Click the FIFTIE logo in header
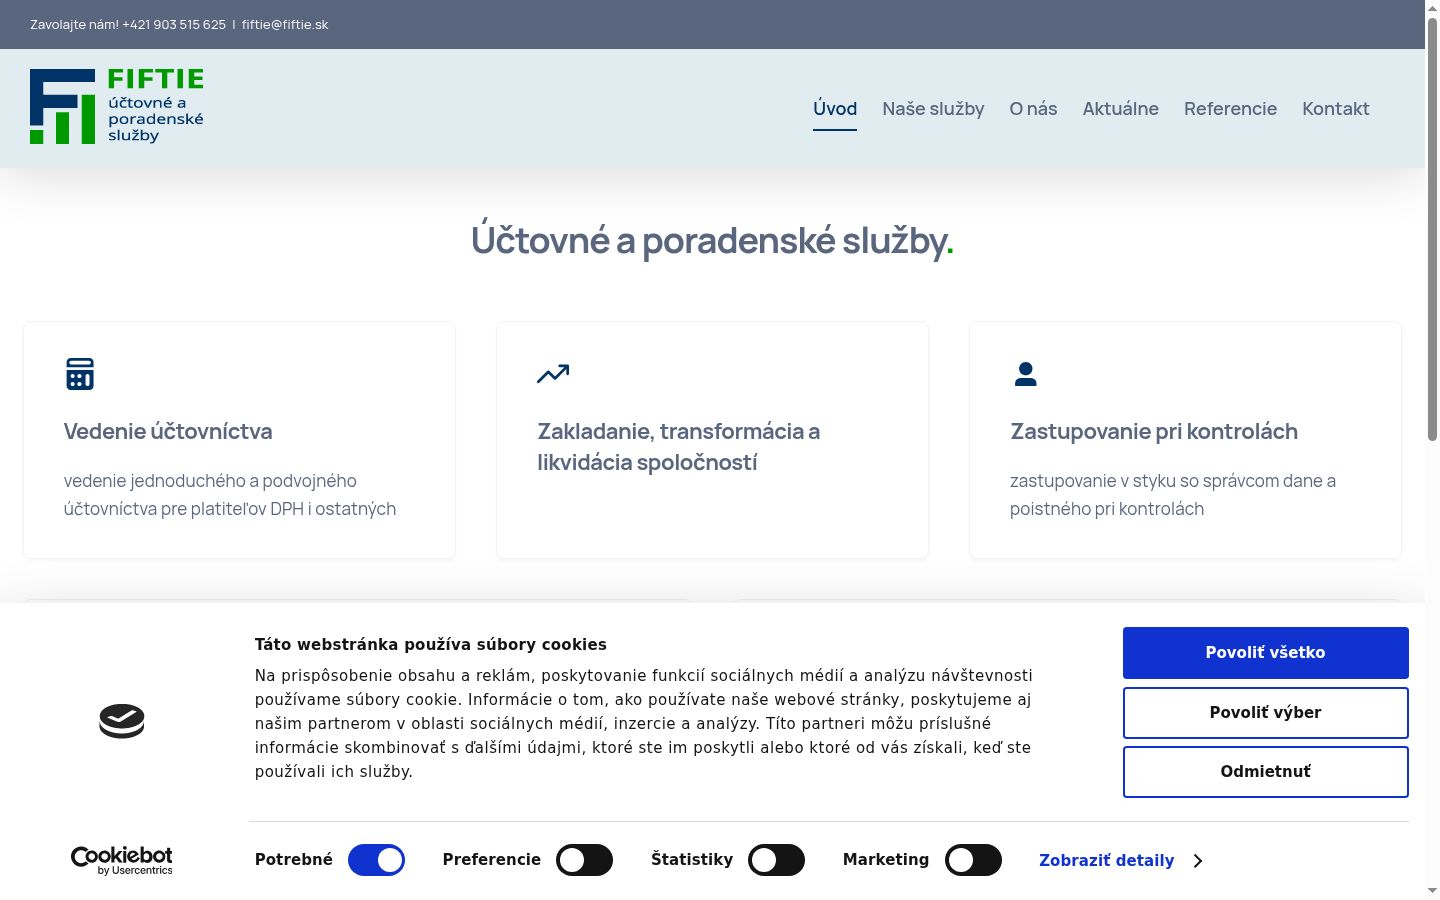 (117, 107)
